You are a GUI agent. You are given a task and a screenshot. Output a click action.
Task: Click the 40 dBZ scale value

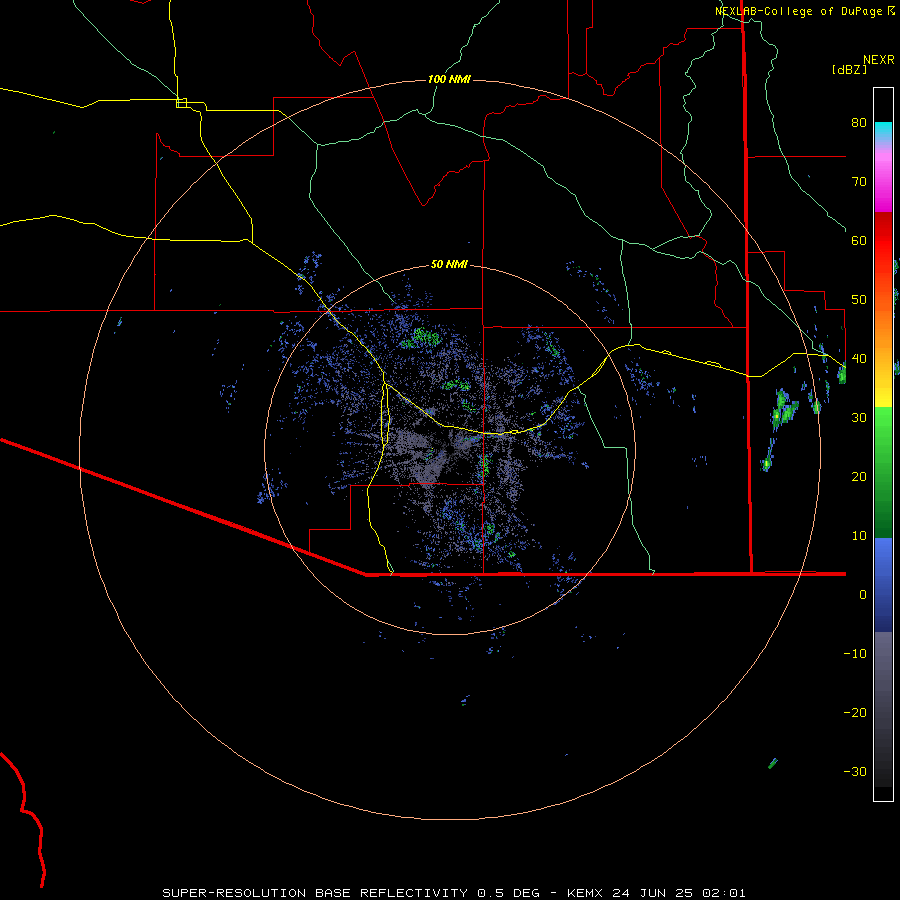tap(859, 358)
